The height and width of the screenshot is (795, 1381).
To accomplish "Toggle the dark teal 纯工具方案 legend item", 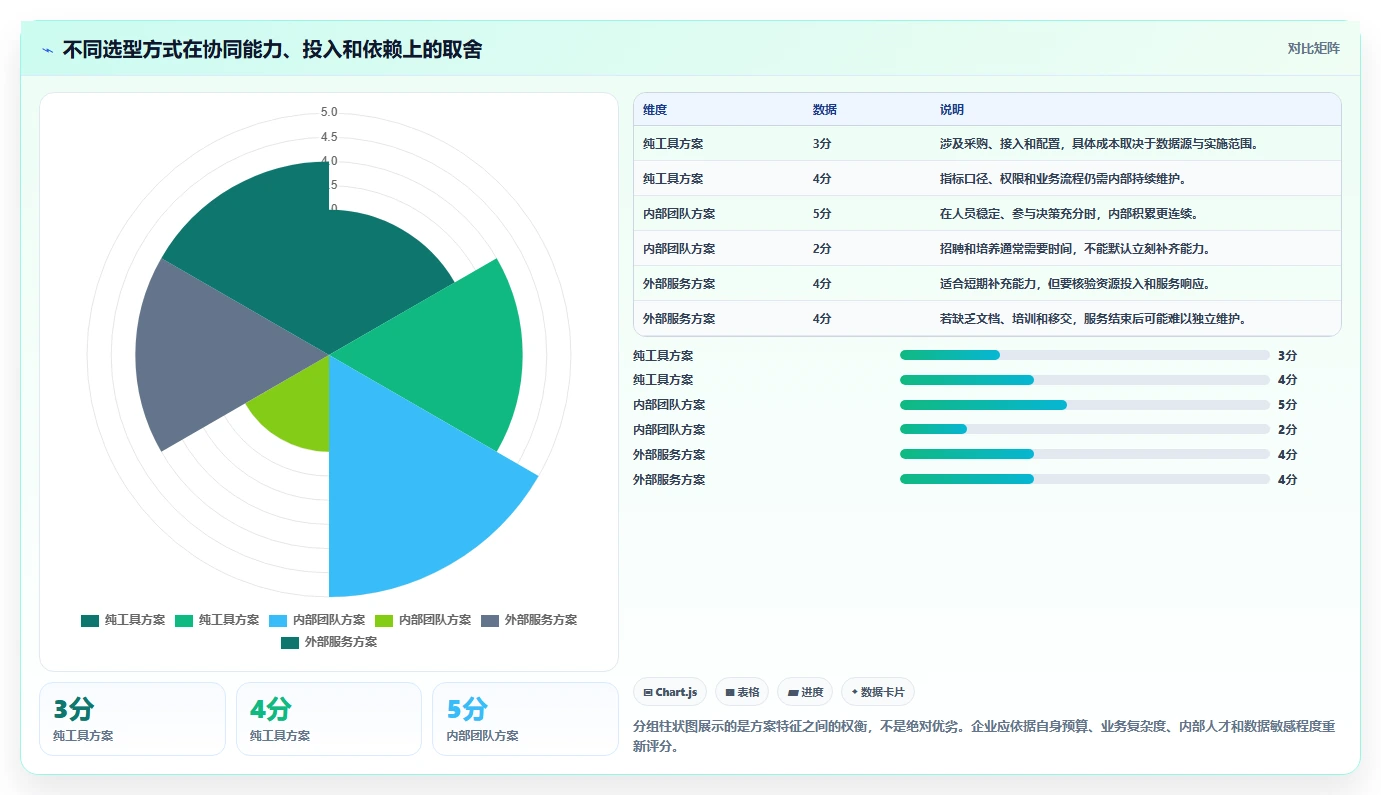I will (x=123, y=620).
